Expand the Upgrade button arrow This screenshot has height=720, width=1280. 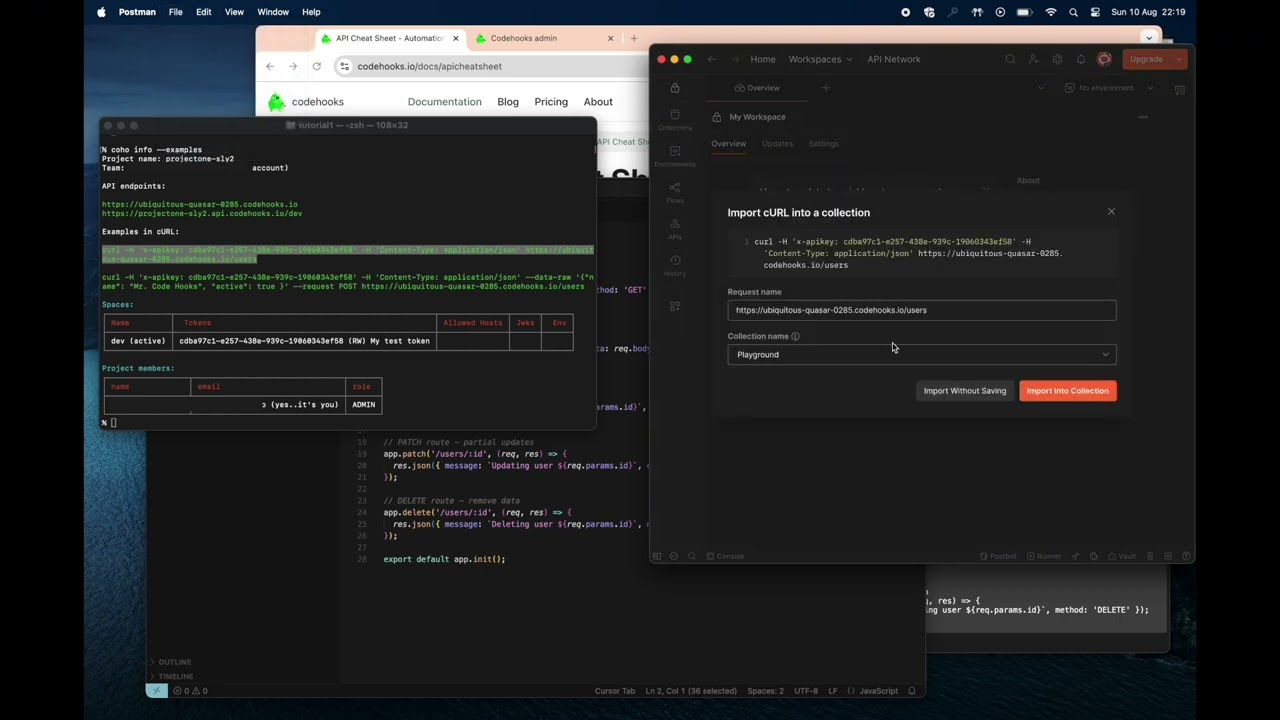(x=1179, y=59)
